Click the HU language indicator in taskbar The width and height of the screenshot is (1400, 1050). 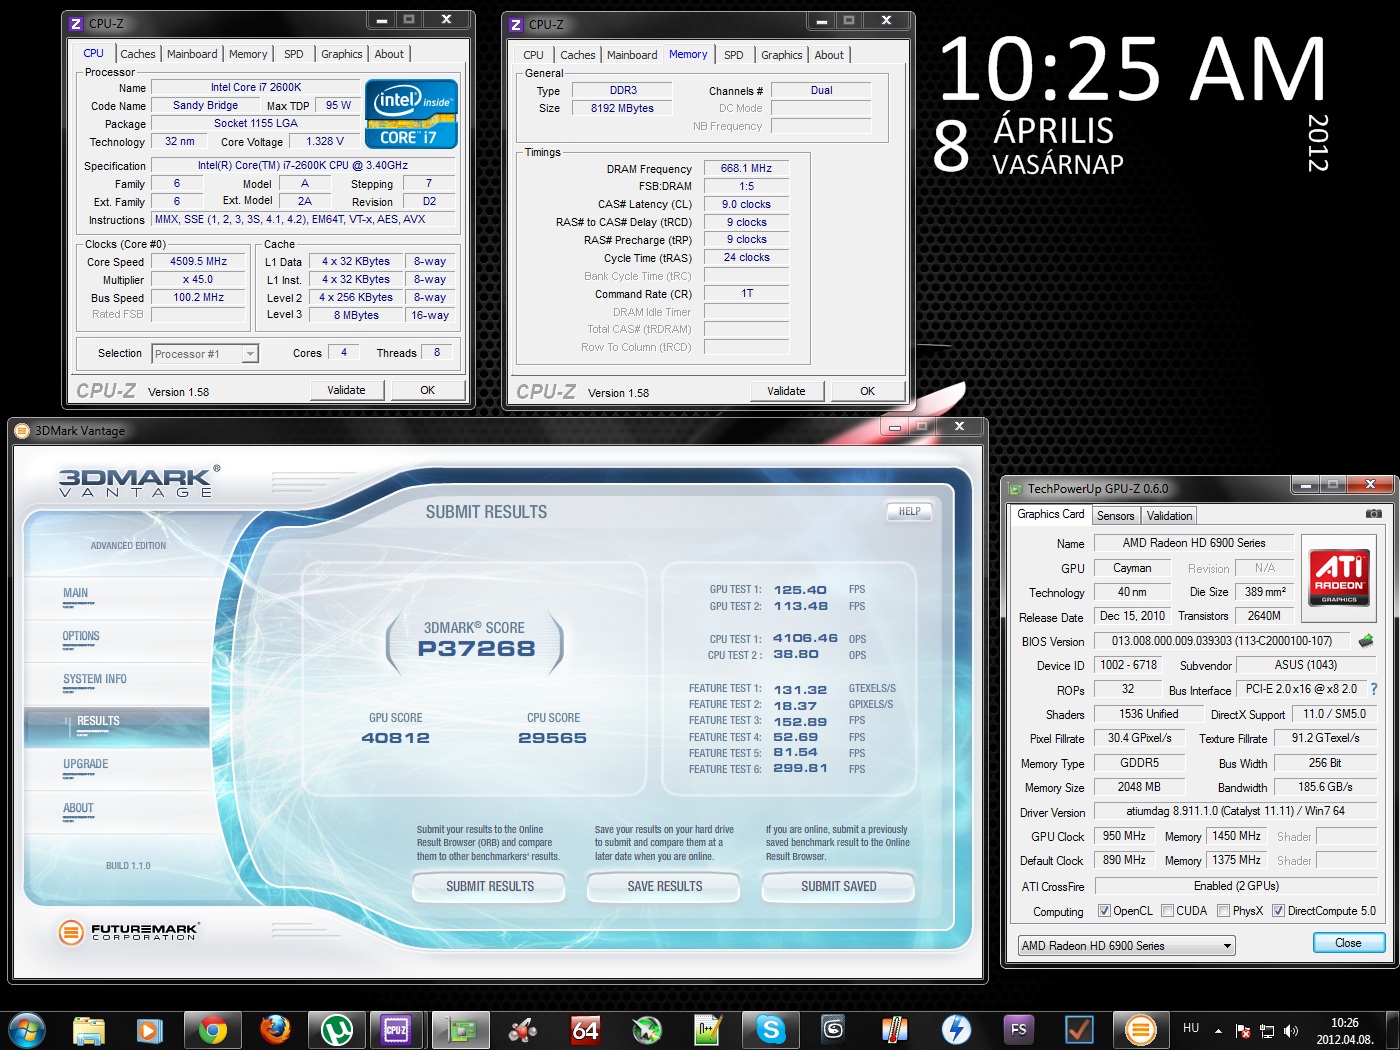tap(1190, 1028)
